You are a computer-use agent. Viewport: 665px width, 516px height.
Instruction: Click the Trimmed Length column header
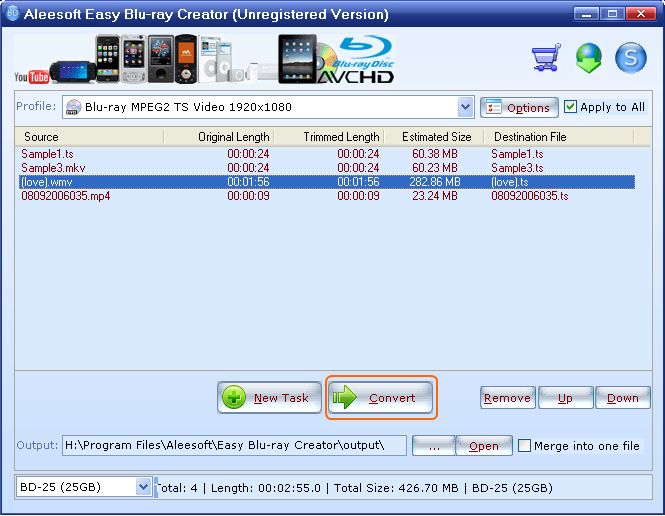click(329, 137)
